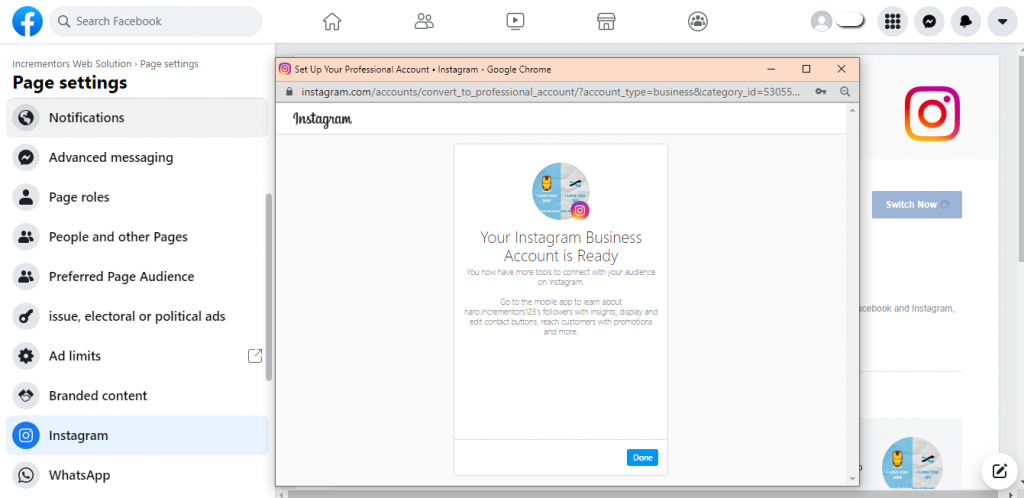Click the Facebook logo icon
This screenshot has width=1024, height=498.
27,21
